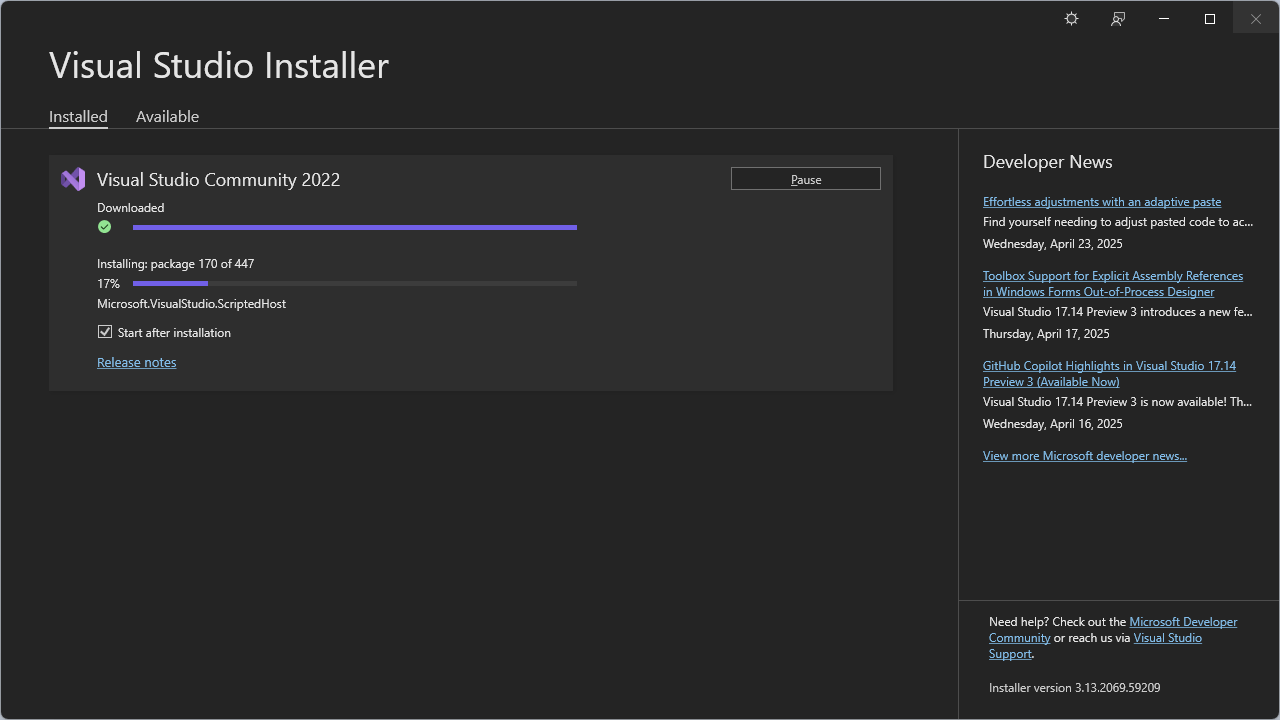Open 'Effortless adjustments with an adaptive paste' article
Viewport: 1280px width, 720px height.
click(1101, 201)
